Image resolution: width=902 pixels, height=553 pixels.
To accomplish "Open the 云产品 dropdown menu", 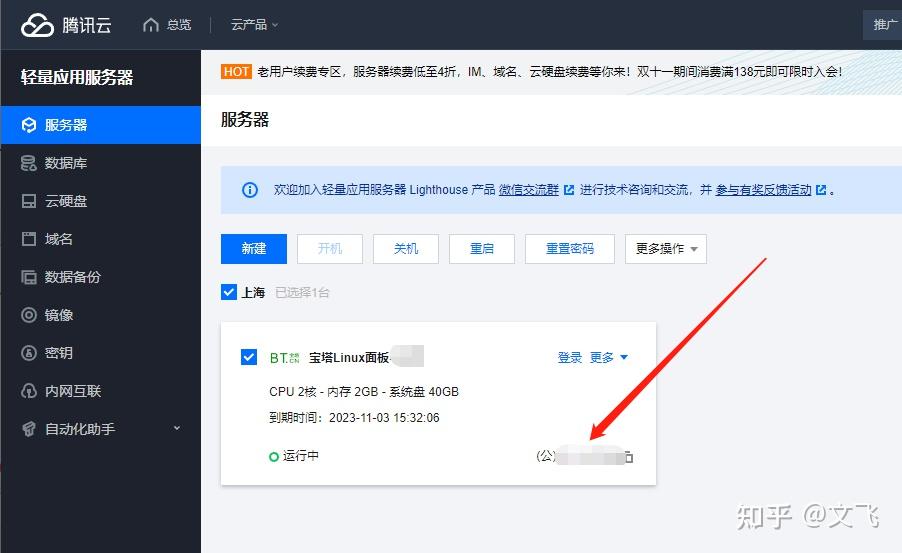I will pyautogui.click(x=254, y=25).
